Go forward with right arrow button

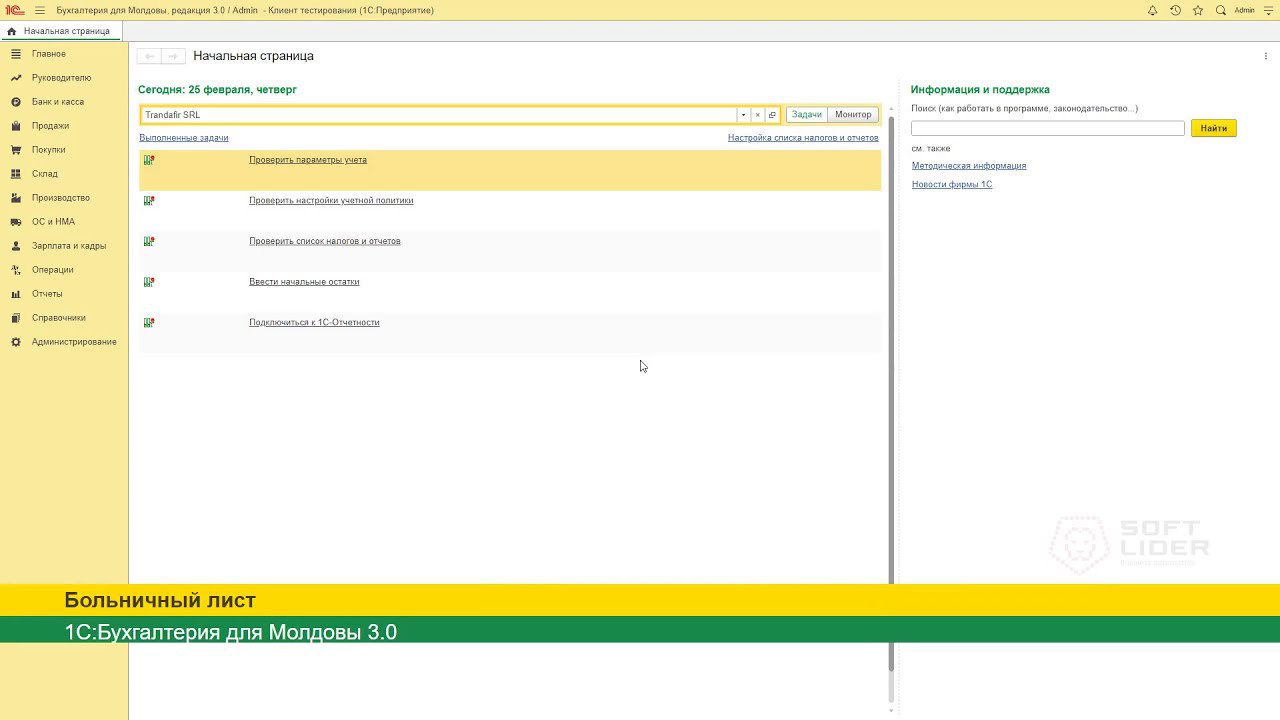pos(173,56)
